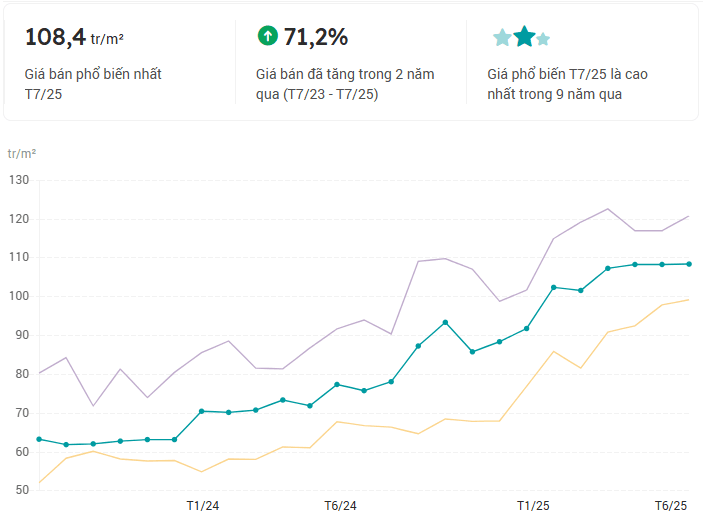Click the small right star icon
Screen dimensions: 703x516
[543, 39]
